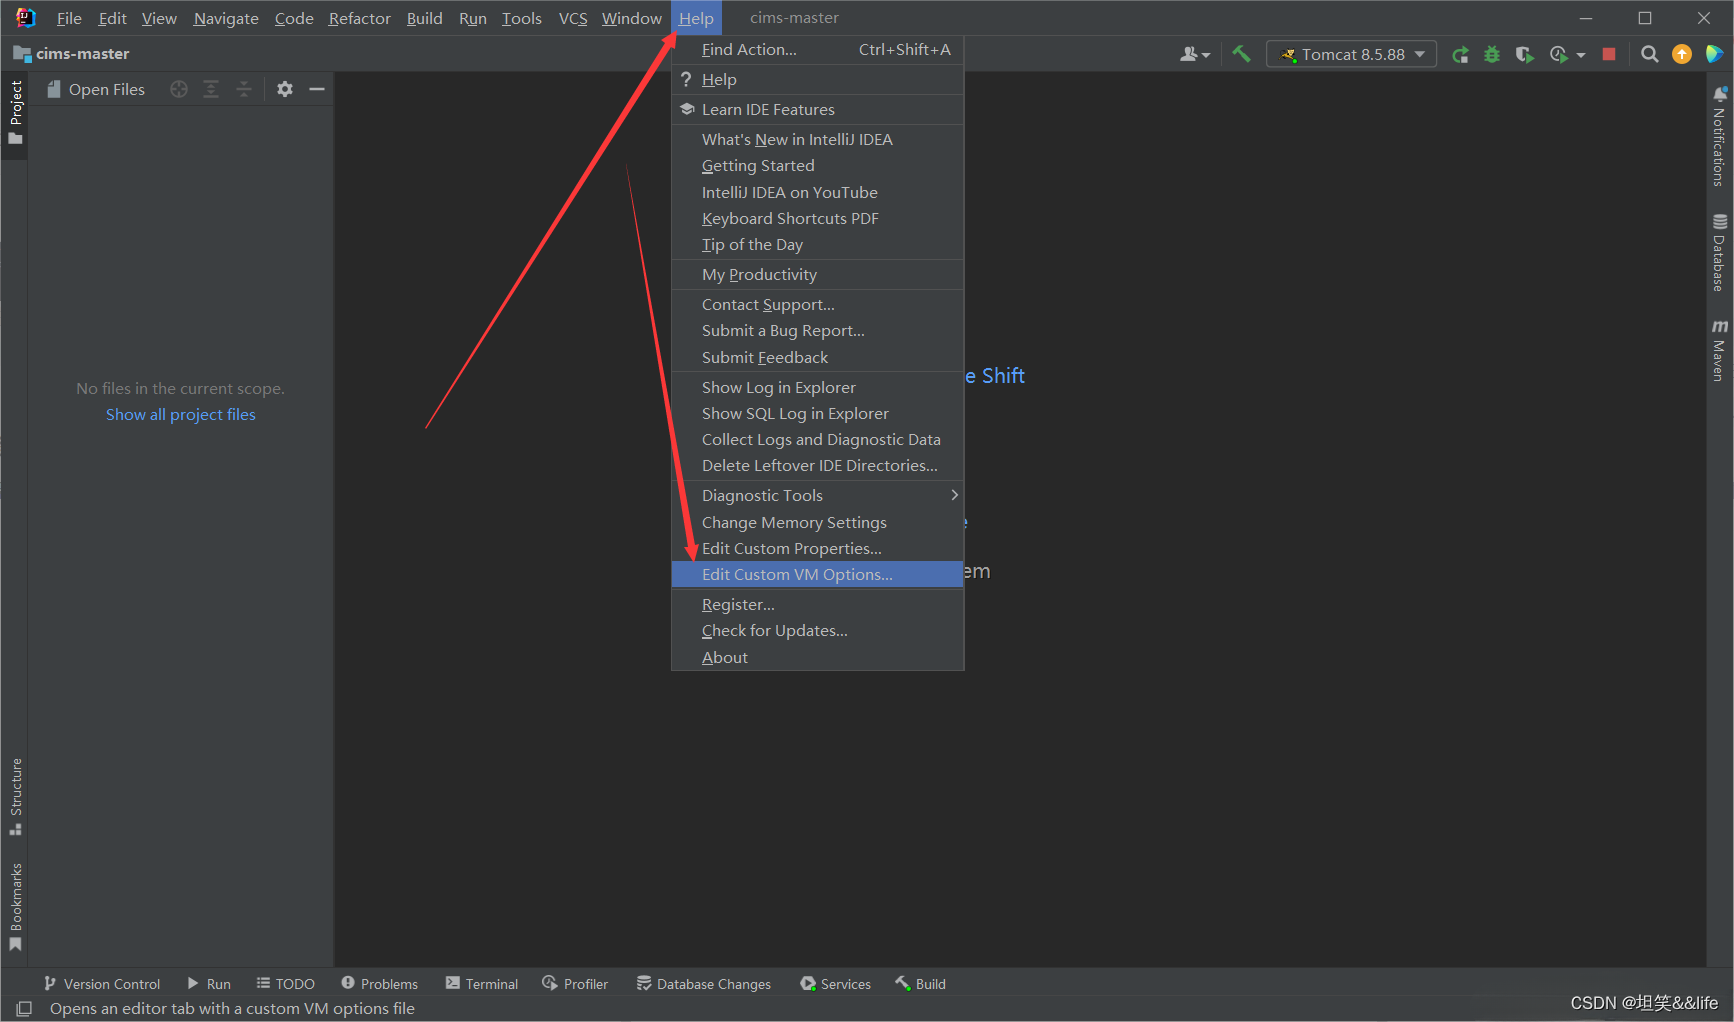Open the Terminal tool tab
The image size is (1734, 1022).
point(482,984)
